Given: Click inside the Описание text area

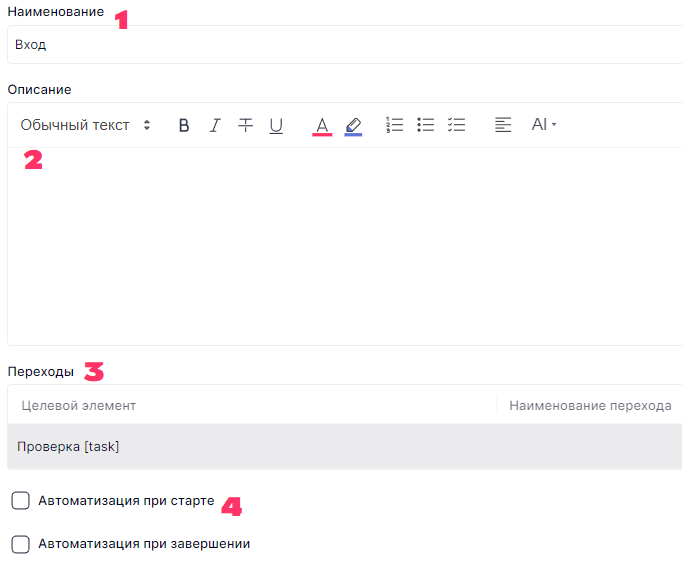Looking at the screenshot, I should [x=340, y=250].
